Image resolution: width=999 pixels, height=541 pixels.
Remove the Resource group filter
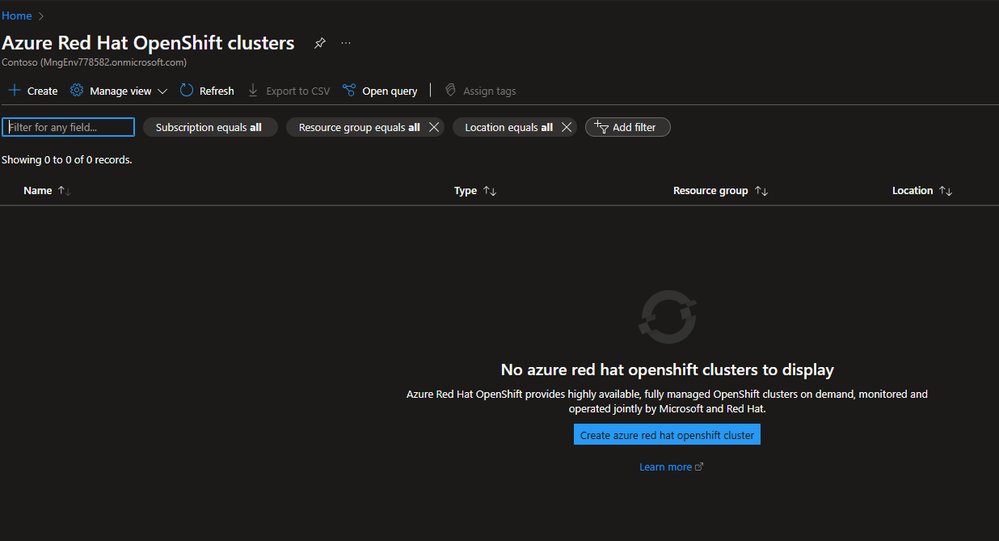pos(434,127)
